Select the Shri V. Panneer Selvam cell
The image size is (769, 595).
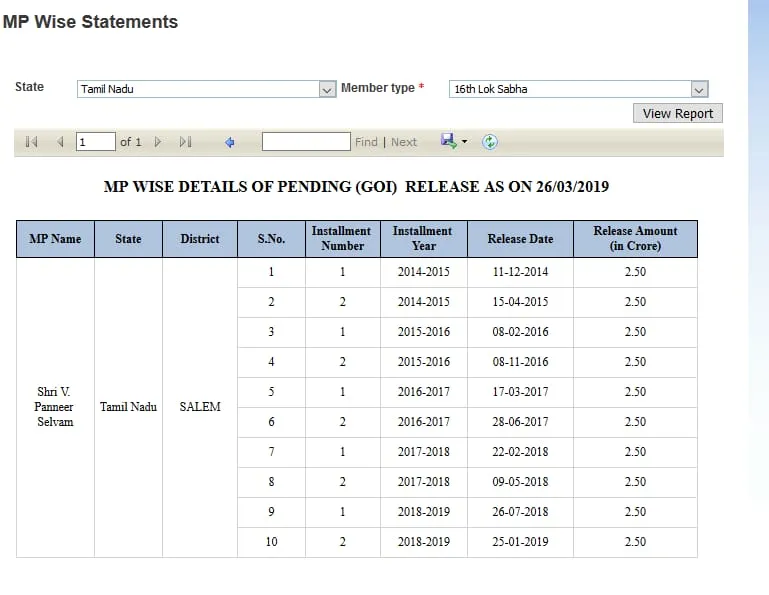coord(55,407)
